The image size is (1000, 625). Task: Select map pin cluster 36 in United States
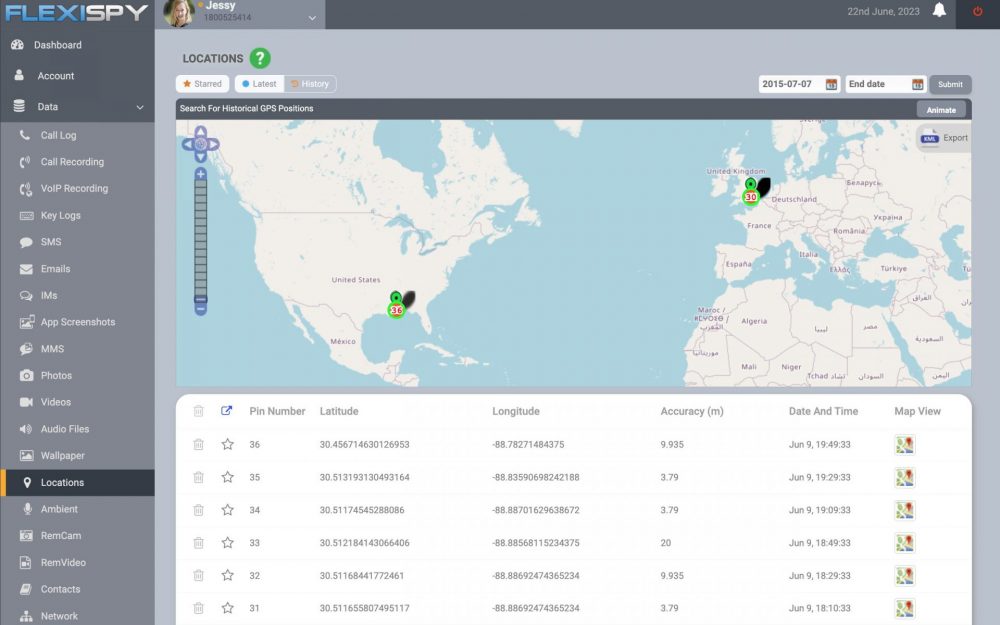click(x=396, y=310)
